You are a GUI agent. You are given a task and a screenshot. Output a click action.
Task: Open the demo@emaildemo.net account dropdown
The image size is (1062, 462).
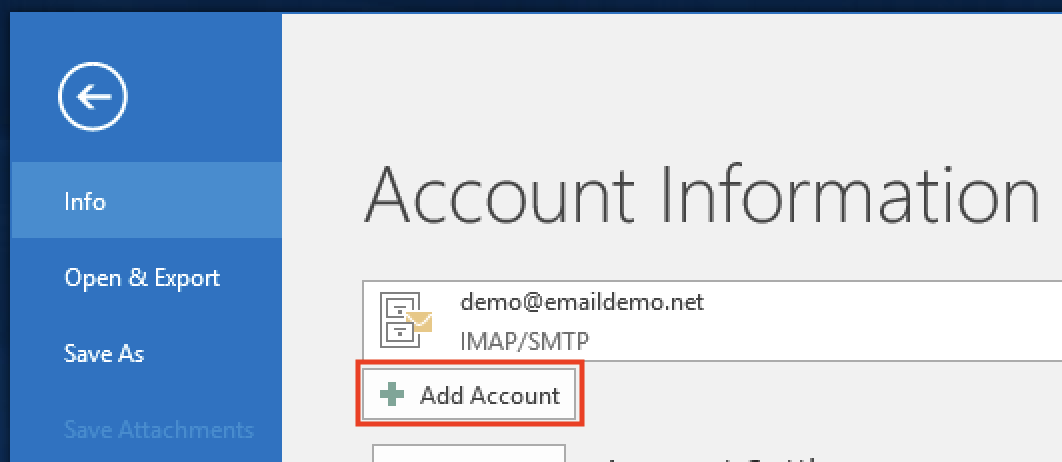tap(712, 320)
